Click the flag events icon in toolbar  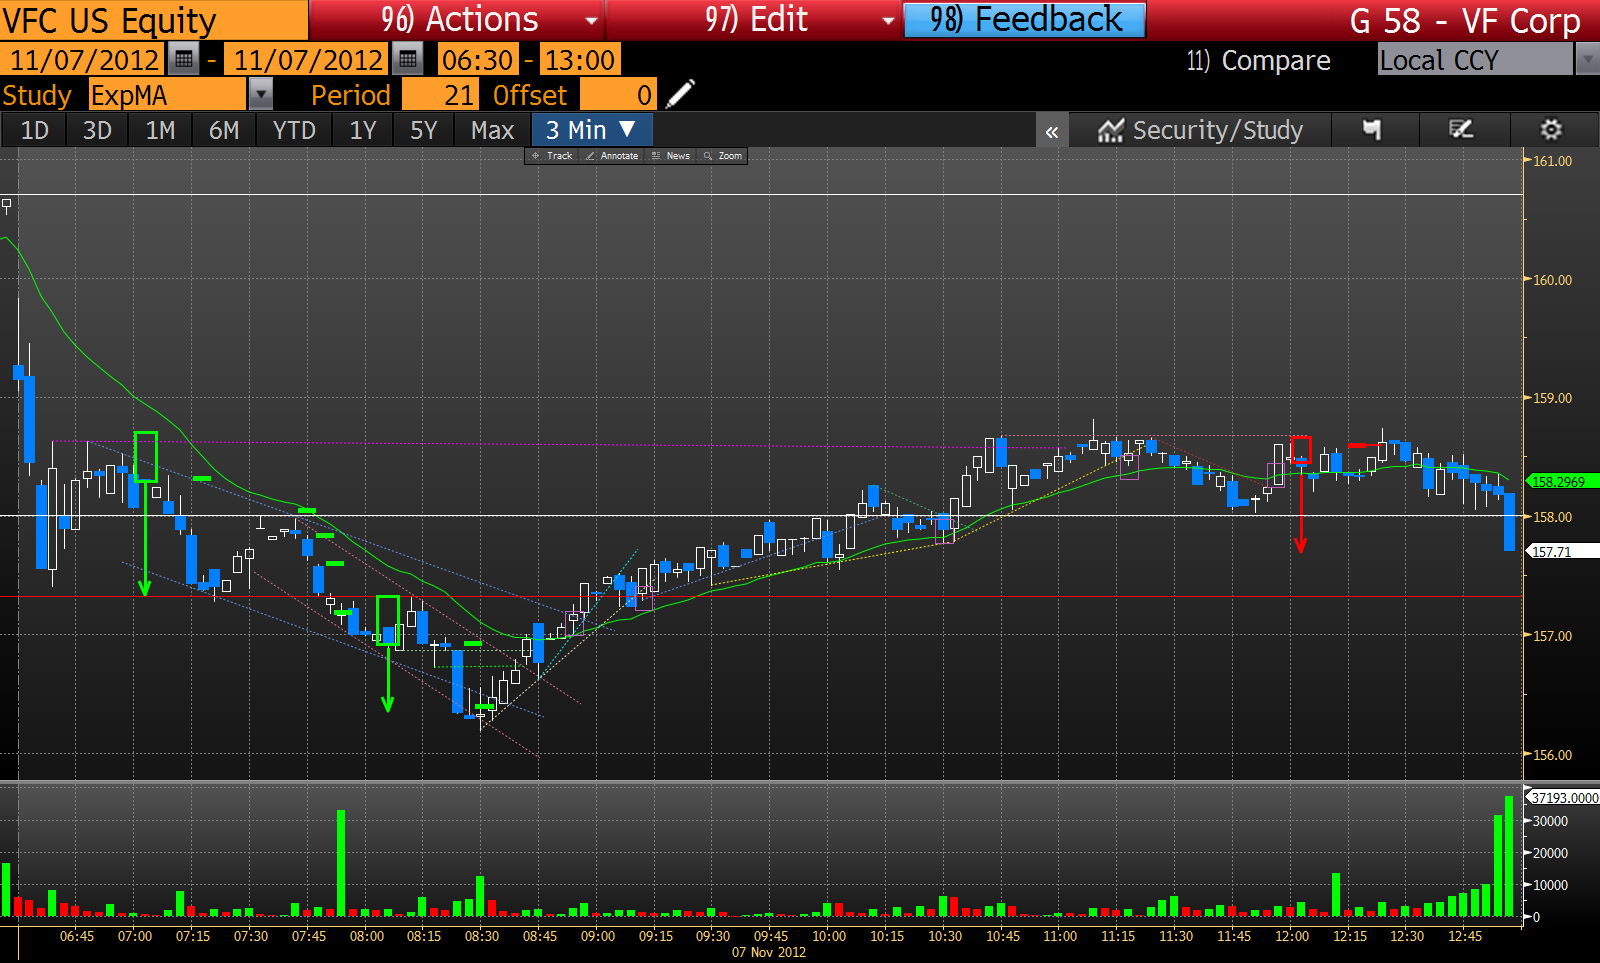point(1372,130)
